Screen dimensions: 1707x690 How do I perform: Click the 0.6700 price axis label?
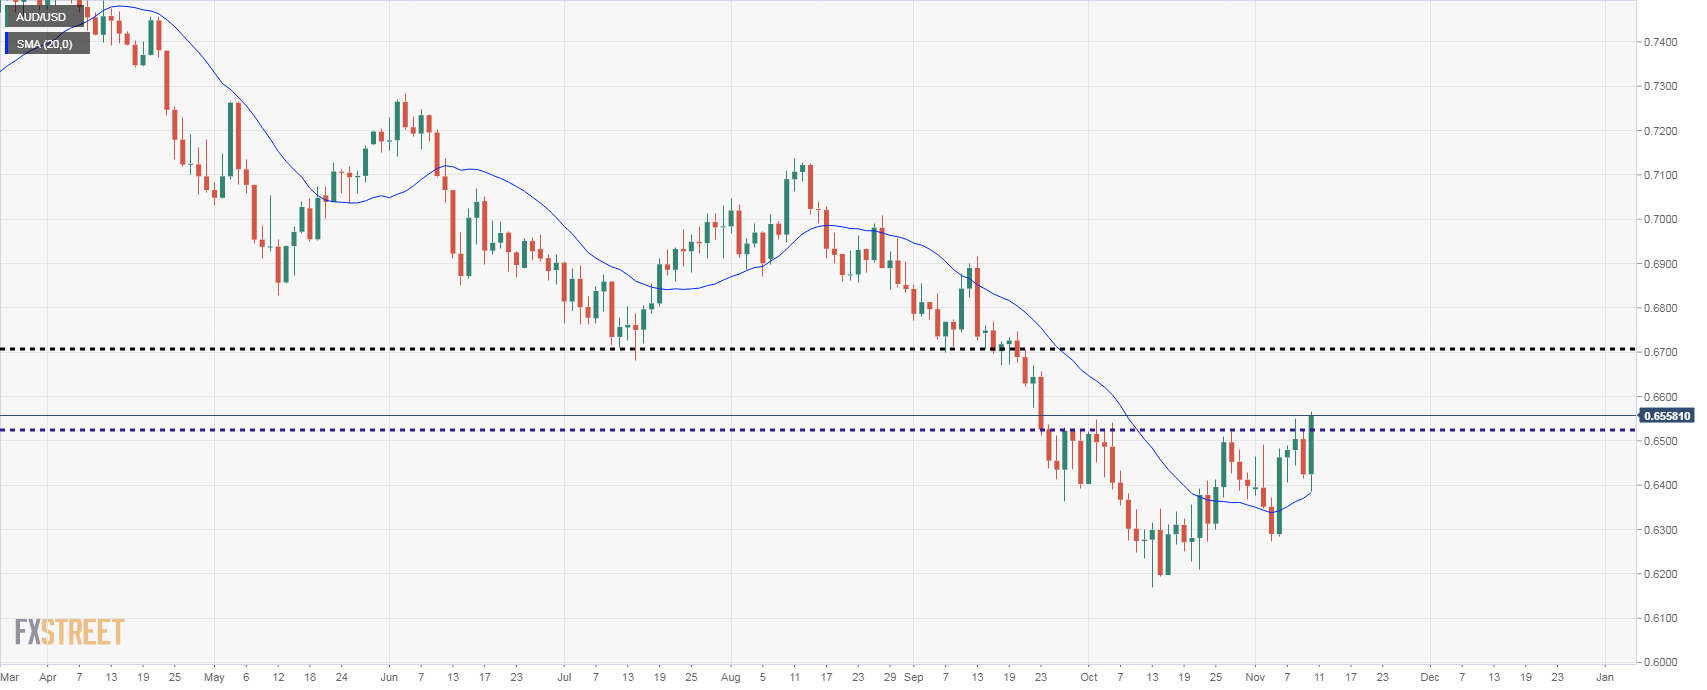pos(1661,352)
